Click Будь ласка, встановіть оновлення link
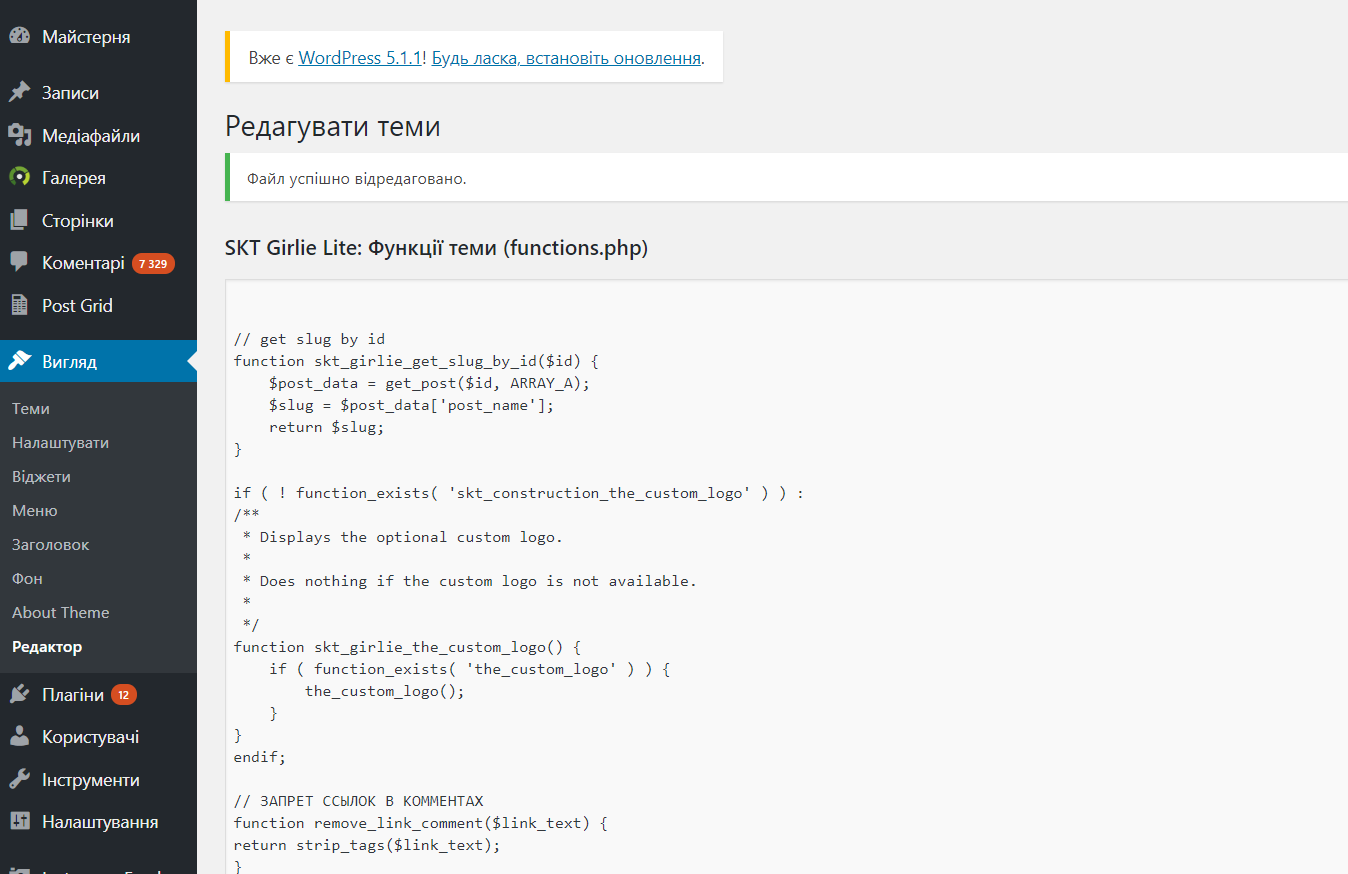This screenshot has height=874, width=1348. point(566,58)
